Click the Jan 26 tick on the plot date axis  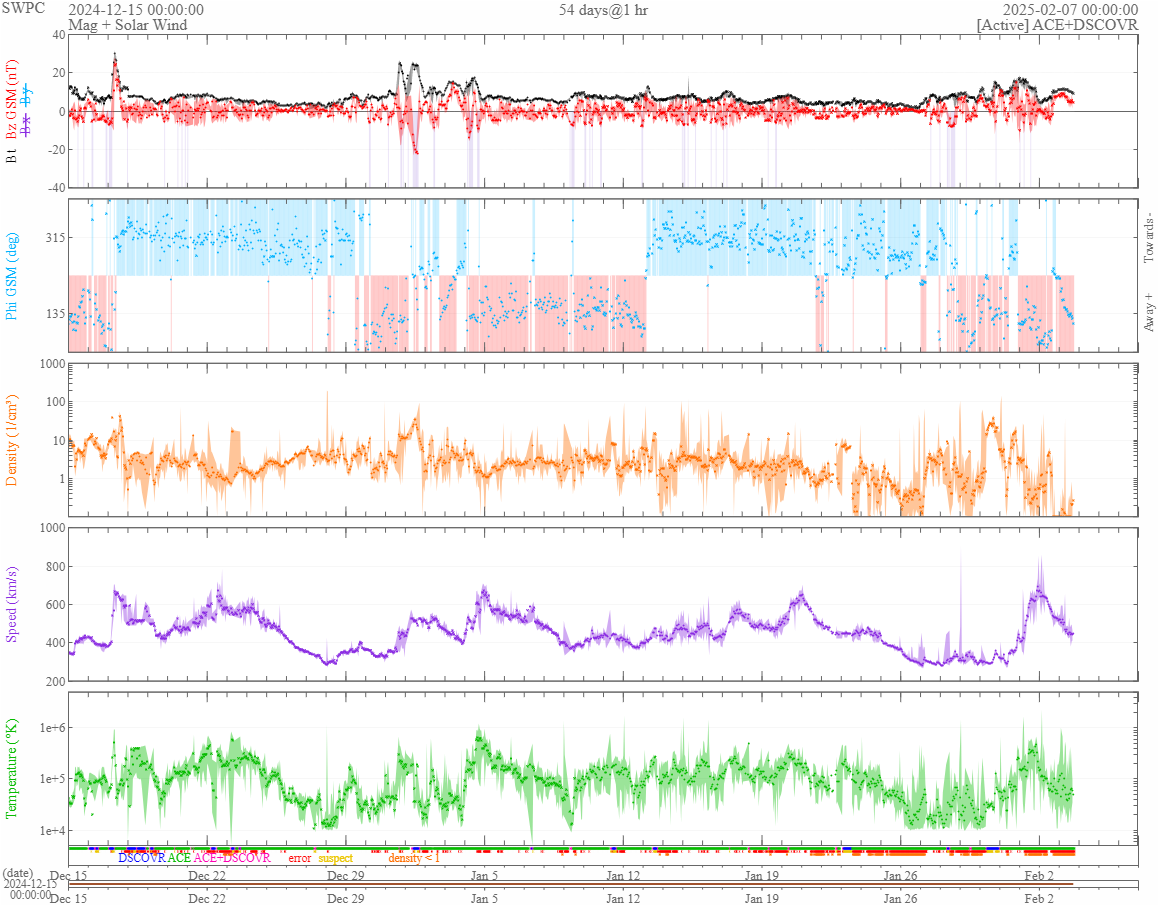900,875
